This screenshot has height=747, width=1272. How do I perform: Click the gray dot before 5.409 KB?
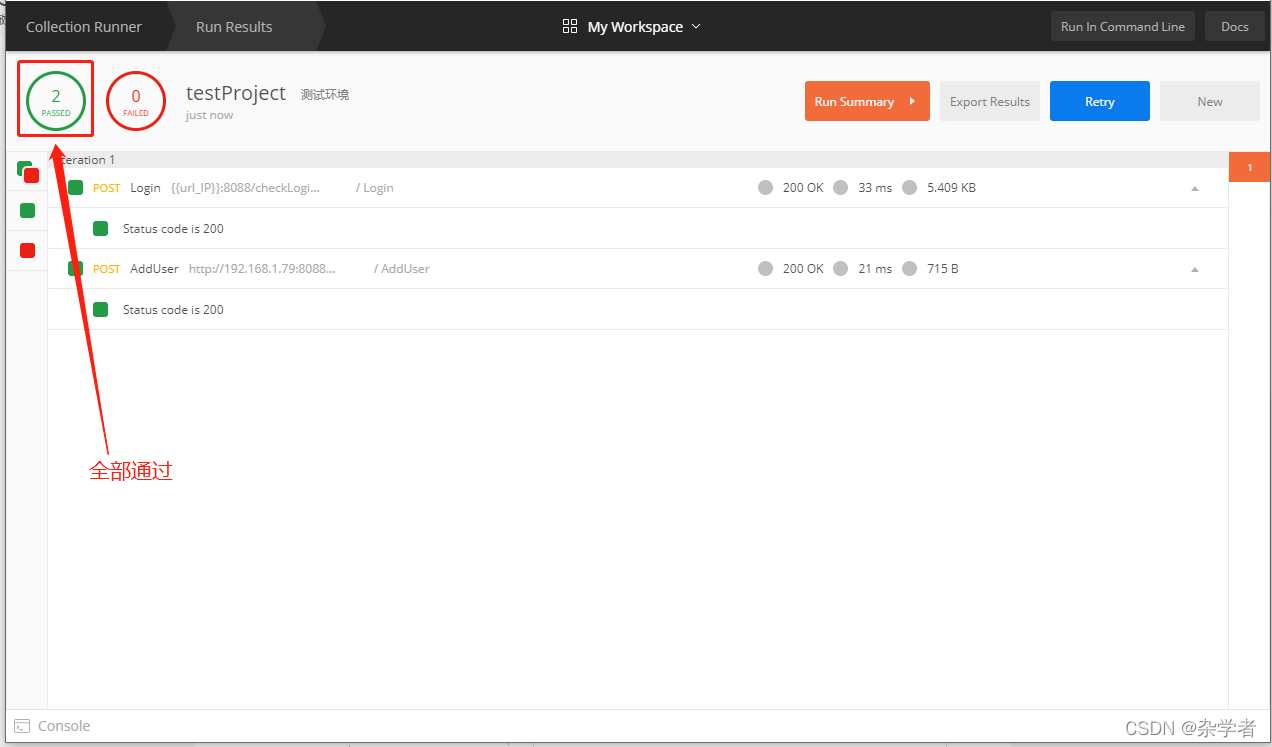(x=909, y=187)
